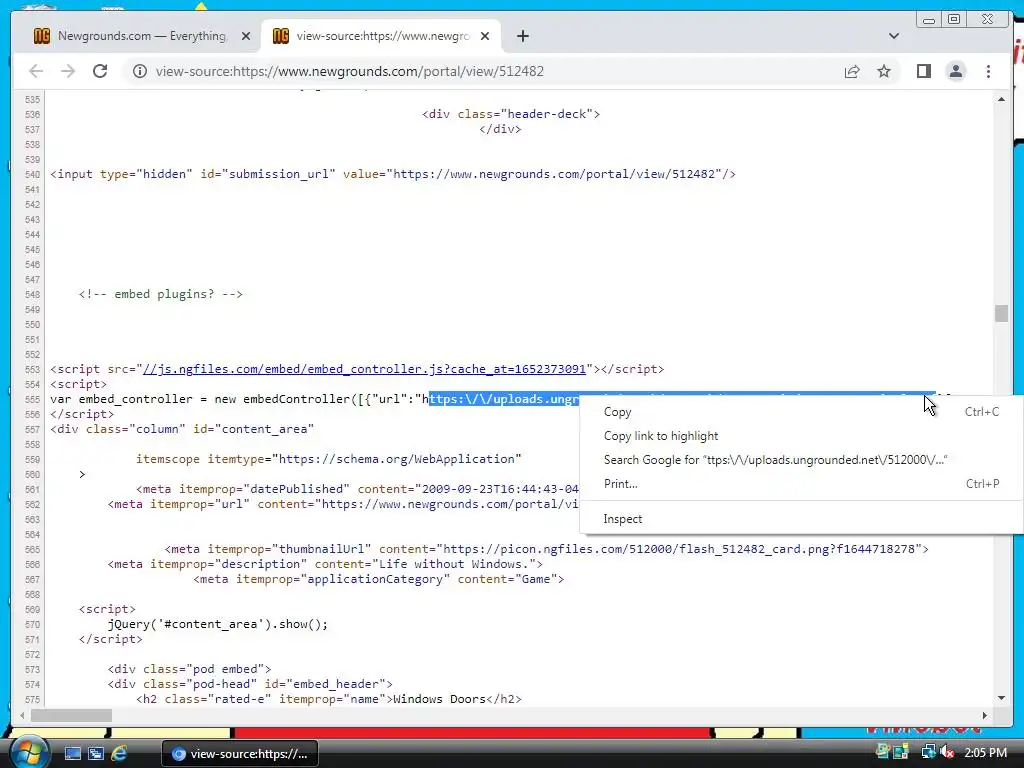Activate the view-source taskbar button
The image size is (1024, 768).
[240, 754]
